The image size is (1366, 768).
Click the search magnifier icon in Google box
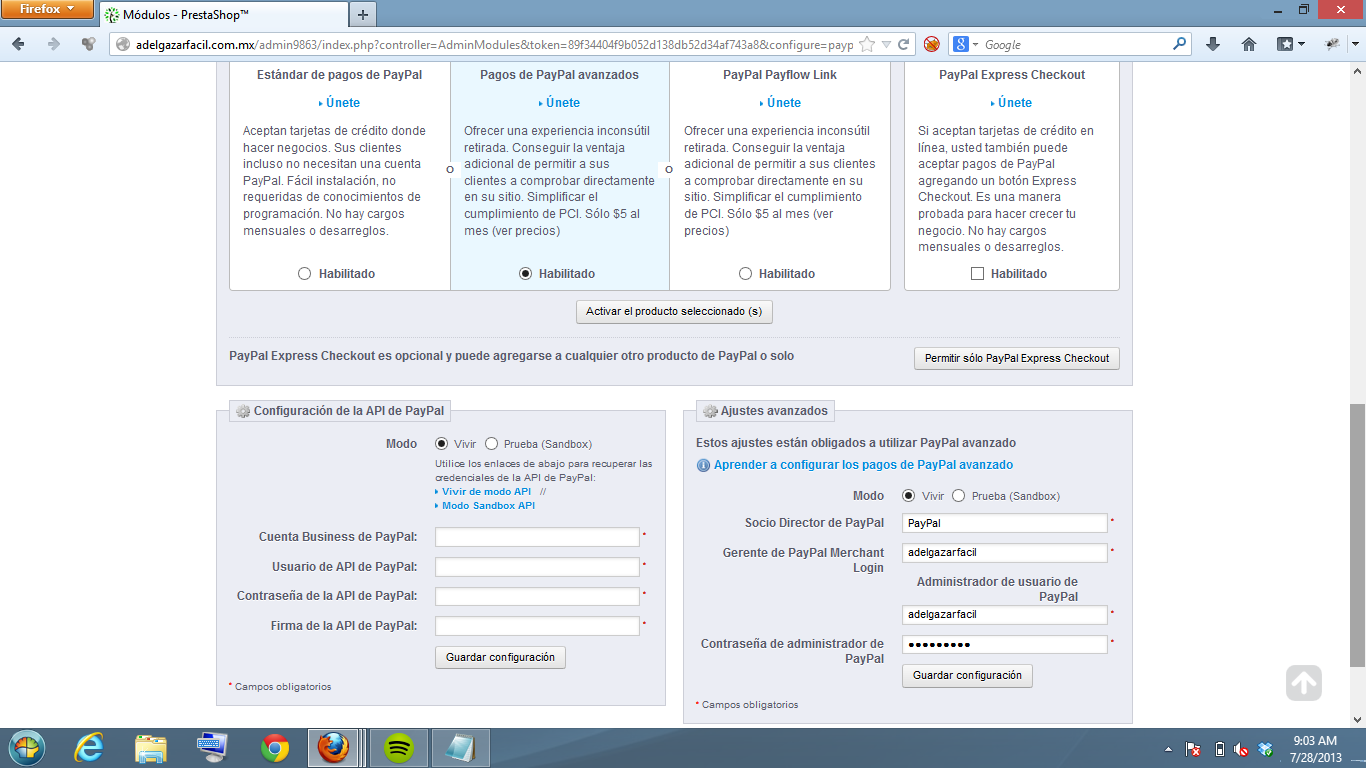point(1180,44)
